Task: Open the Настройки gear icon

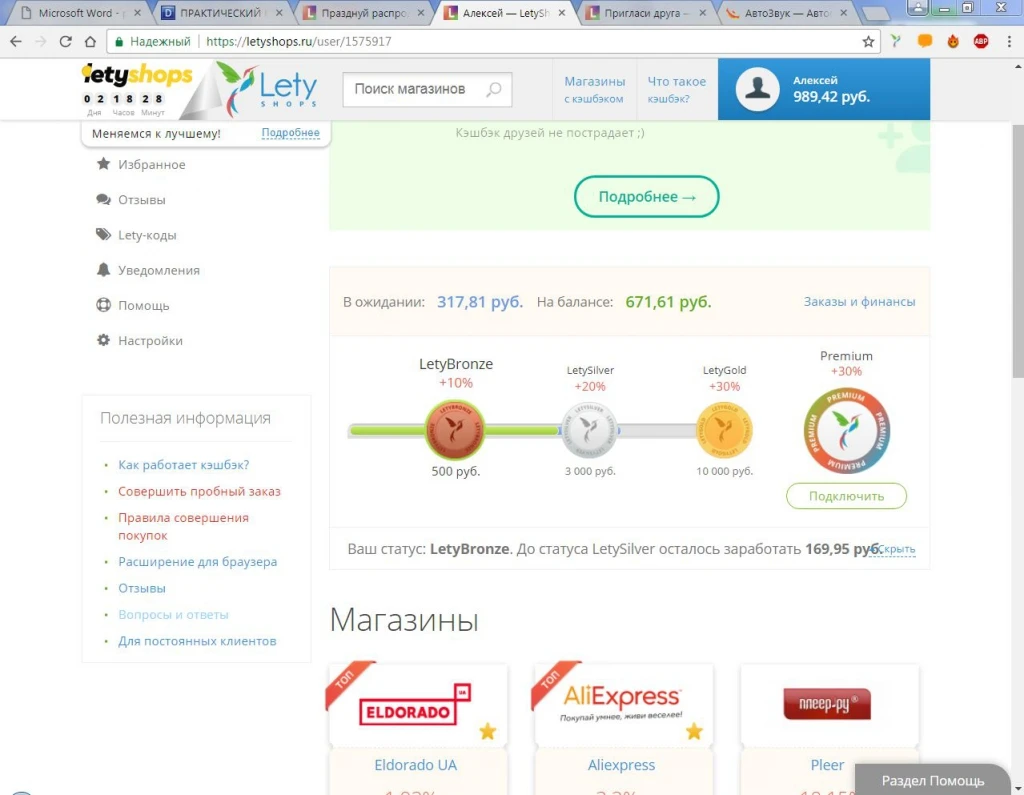Action: (x=103, y=340)
